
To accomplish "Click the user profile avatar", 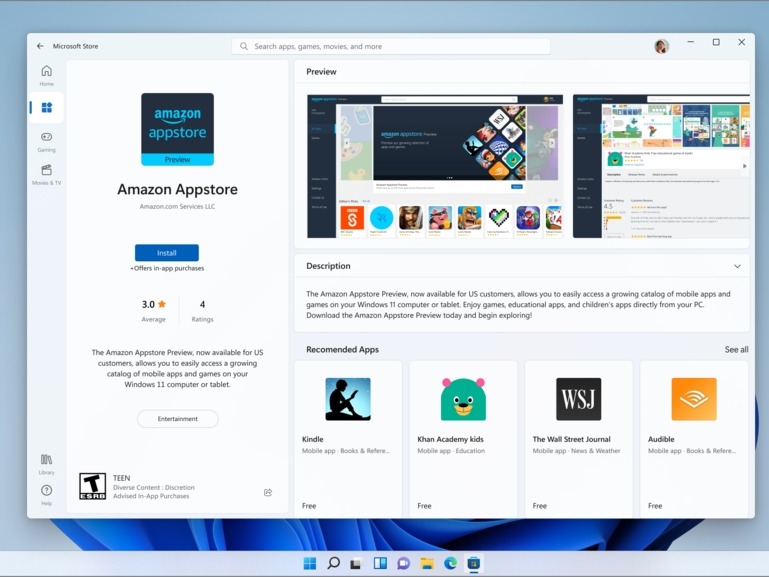I will click(662, 46).
